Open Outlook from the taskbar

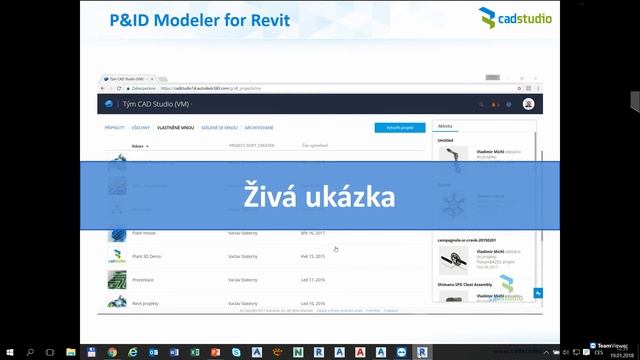point(153,352)
